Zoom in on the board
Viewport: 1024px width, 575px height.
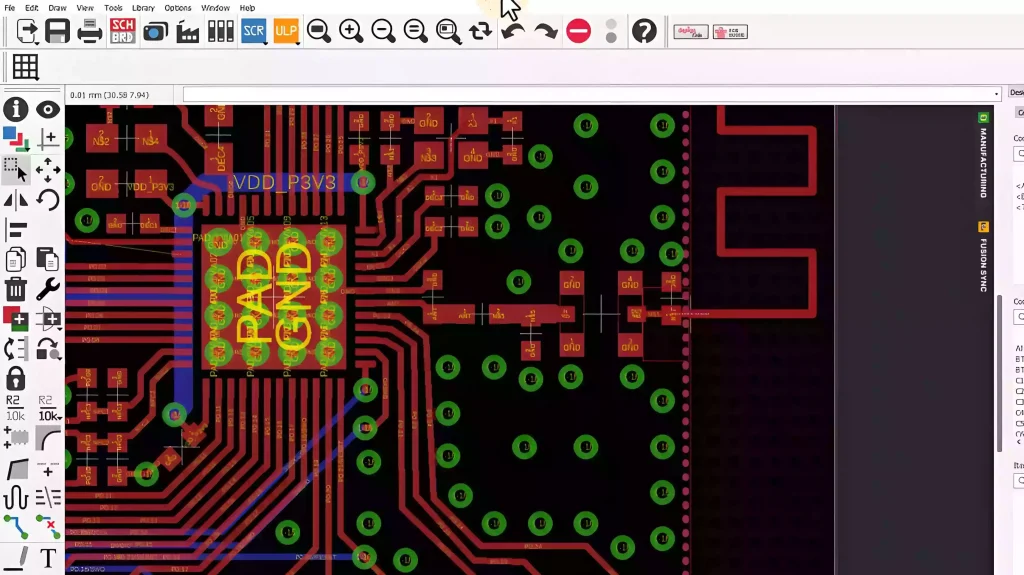(x=351, y=31)
